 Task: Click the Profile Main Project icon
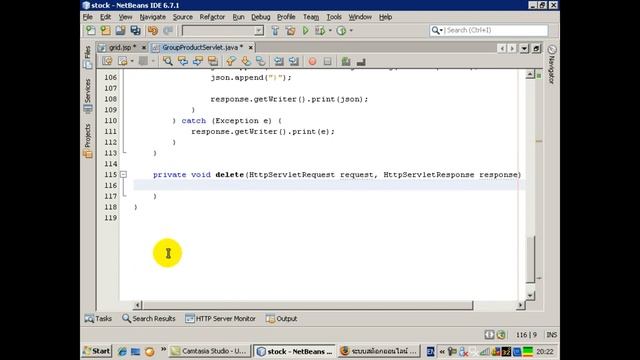click(x=341, y=30)
